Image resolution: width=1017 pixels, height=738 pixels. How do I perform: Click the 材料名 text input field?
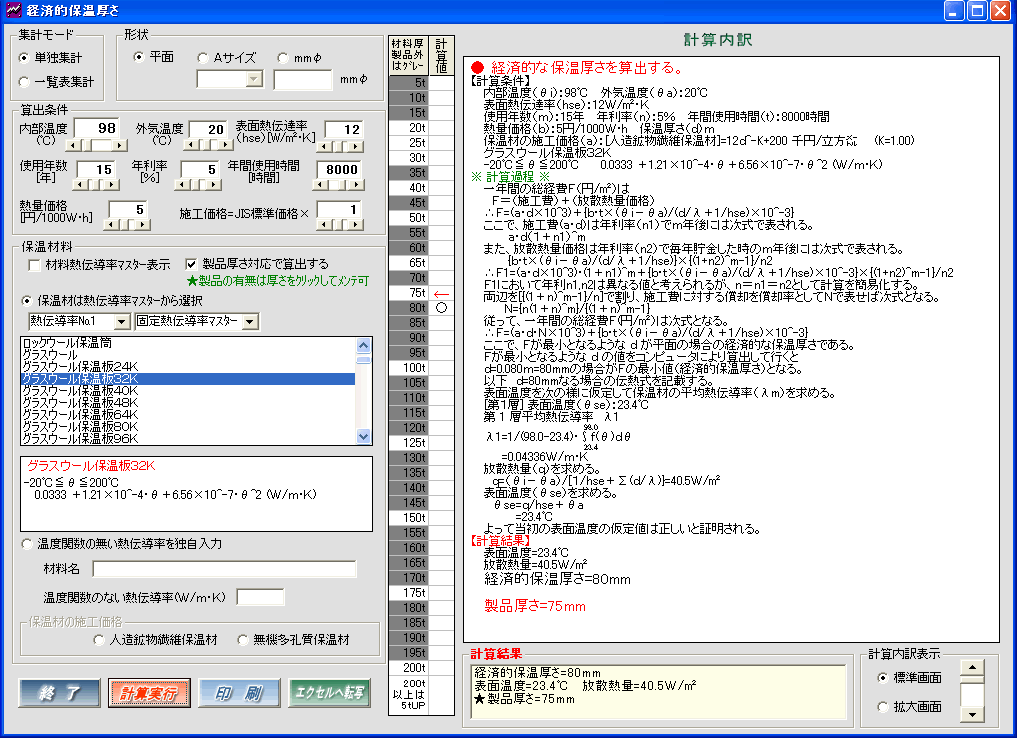point(224,569)
